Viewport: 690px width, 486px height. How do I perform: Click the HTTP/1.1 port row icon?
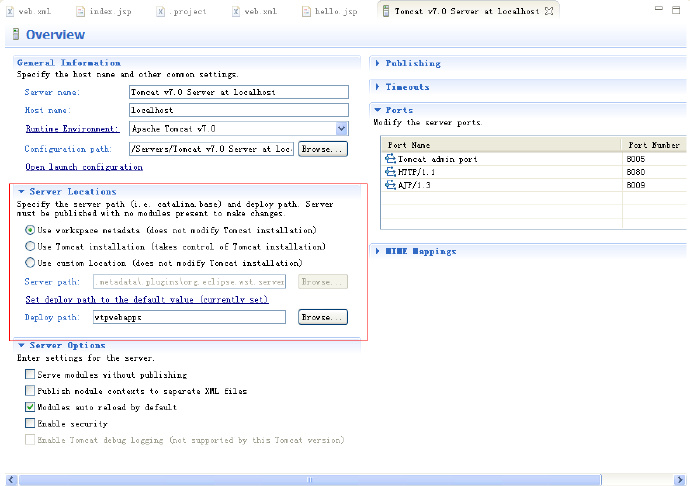390,172
